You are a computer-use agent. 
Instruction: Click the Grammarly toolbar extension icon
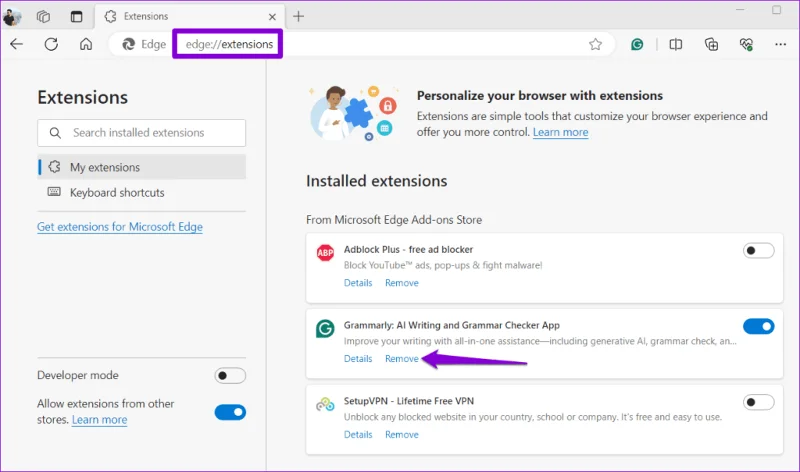pyautogui.click(x=637, y=44)
